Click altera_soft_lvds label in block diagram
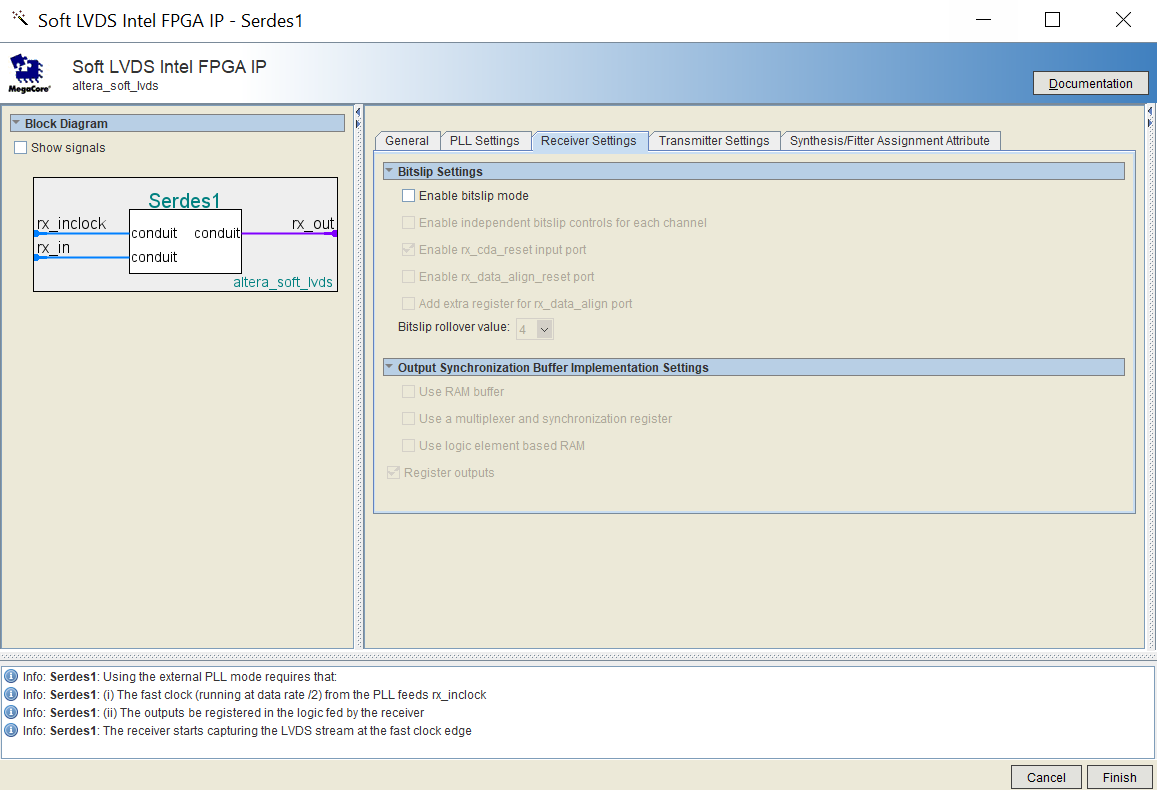The height and width of the screenshot is (790, 1157). coord(283,282)
